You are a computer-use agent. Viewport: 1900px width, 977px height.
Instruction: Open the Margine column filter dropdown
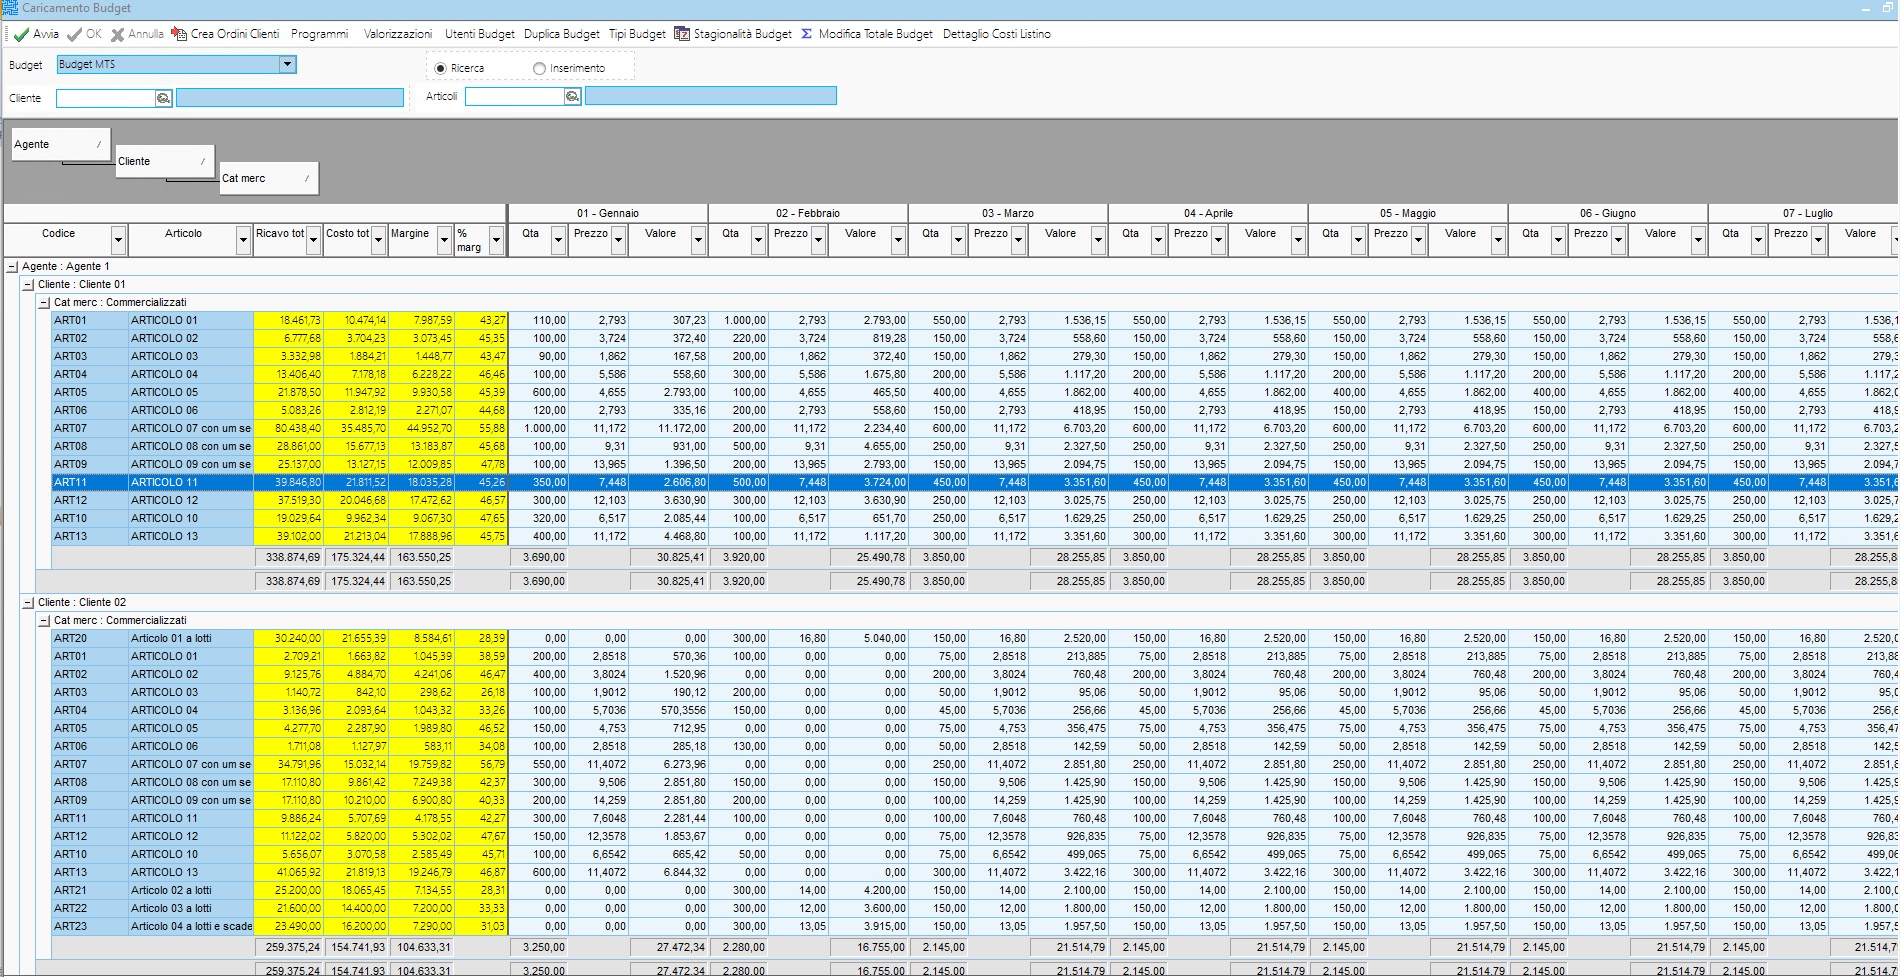click(x=444, y=240)
